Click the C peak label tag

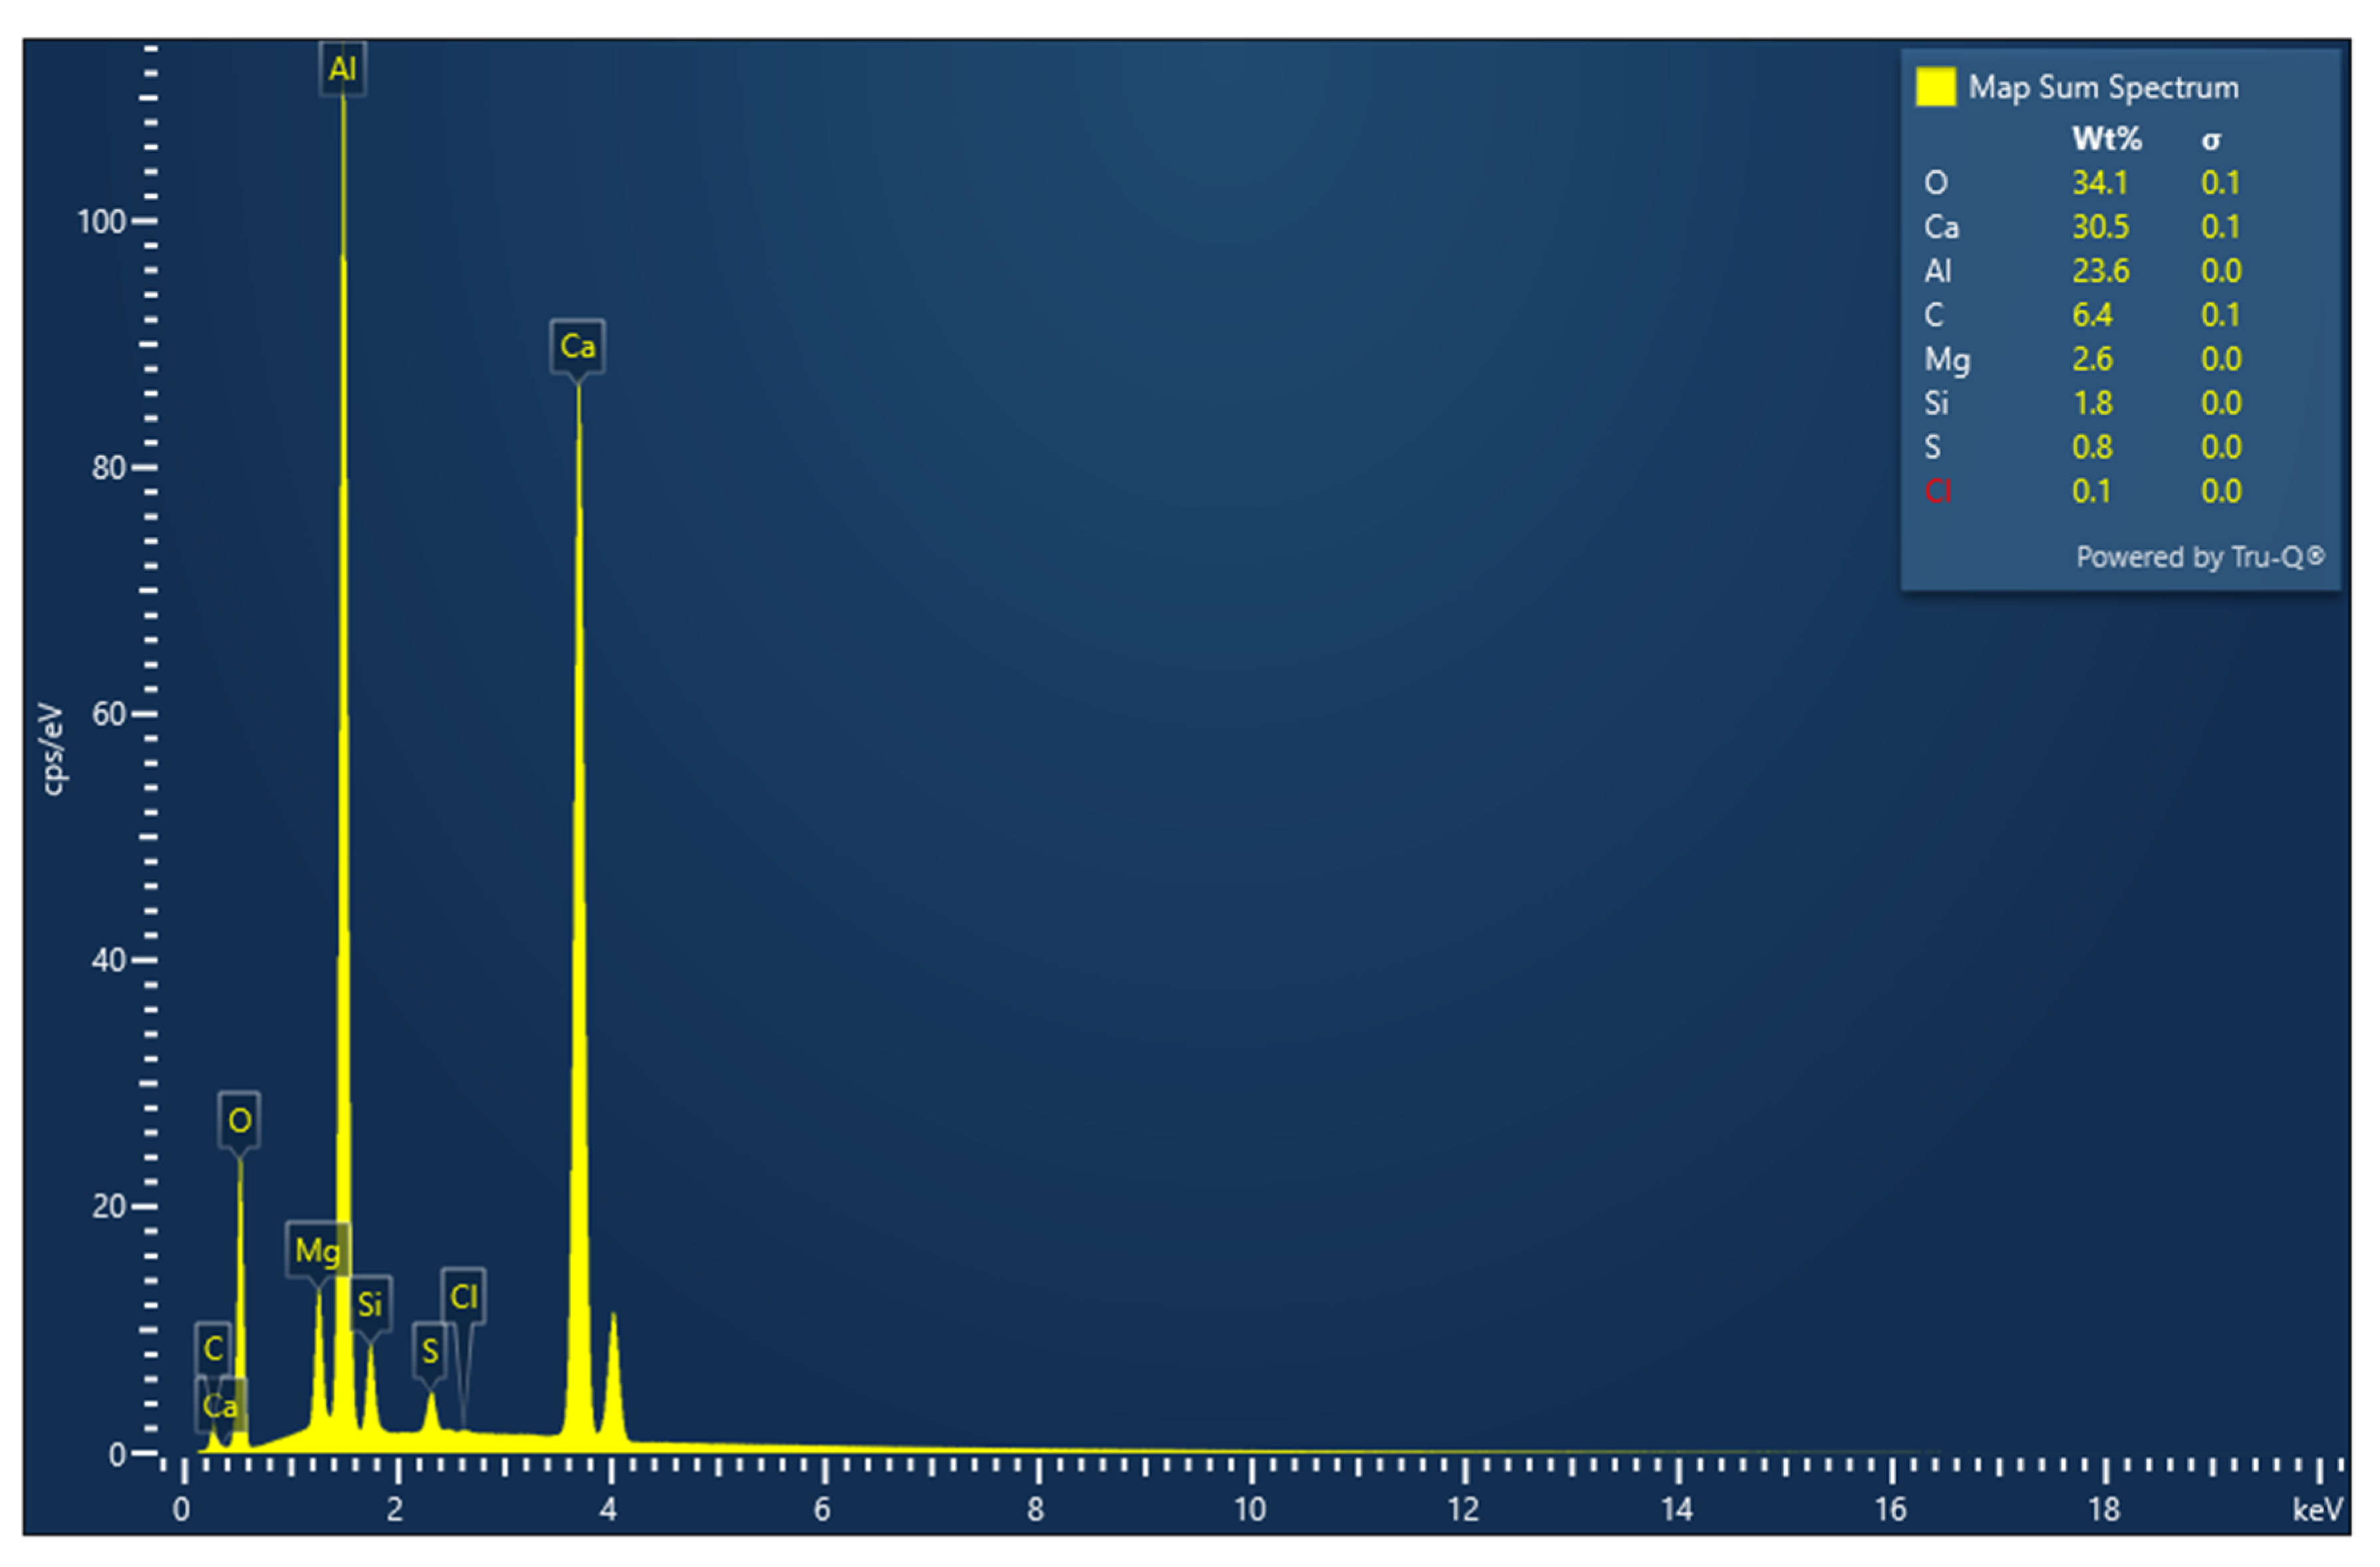pyautogui.click(x=213, y=1348)
